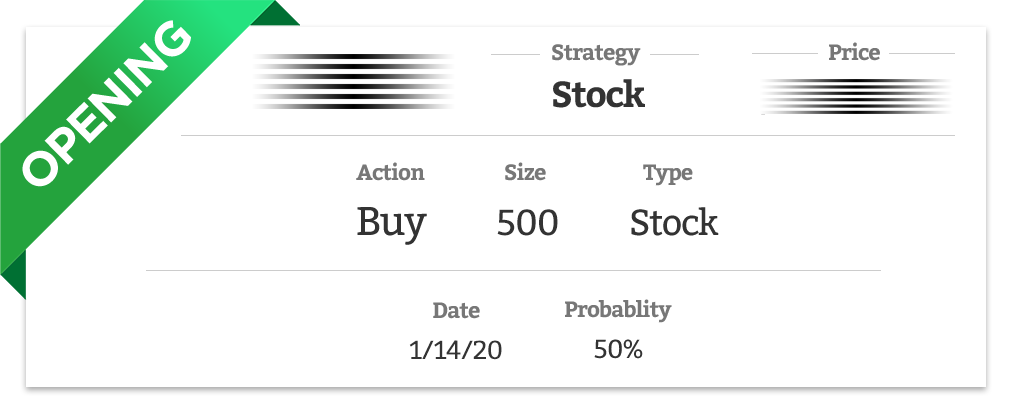Click the 1/14/20 date value
The width and height of the screenshot is (1012, 412).
point(456,350)
